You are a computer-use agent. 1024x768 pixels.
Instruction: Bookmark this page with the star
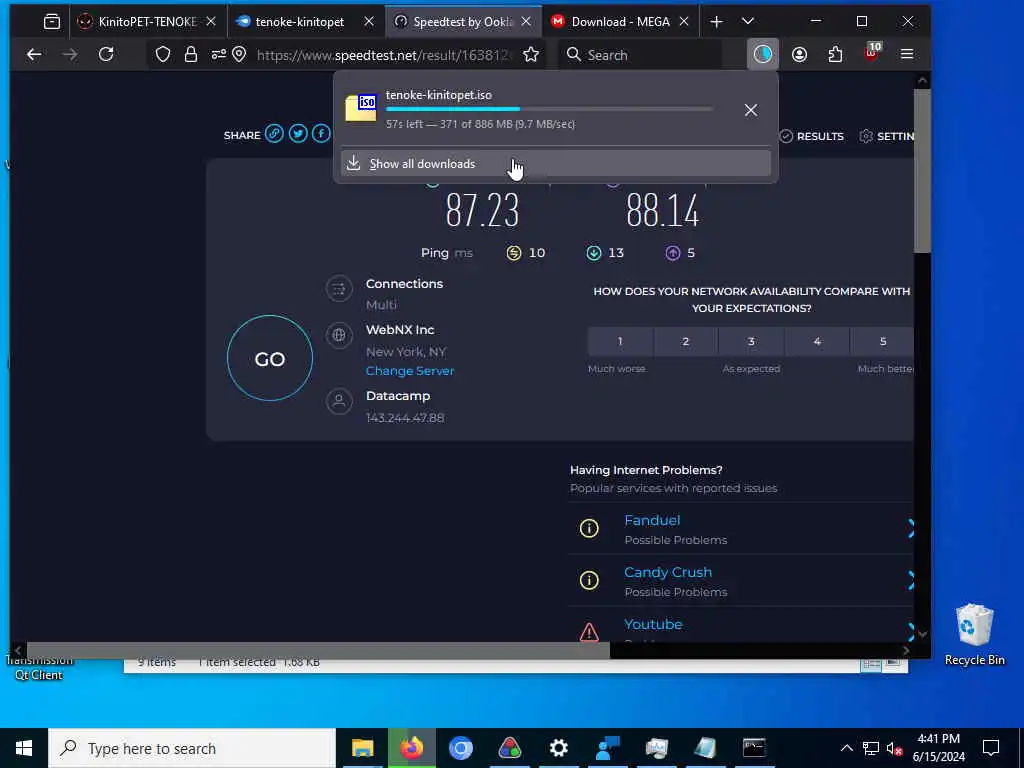click(531, 55)
